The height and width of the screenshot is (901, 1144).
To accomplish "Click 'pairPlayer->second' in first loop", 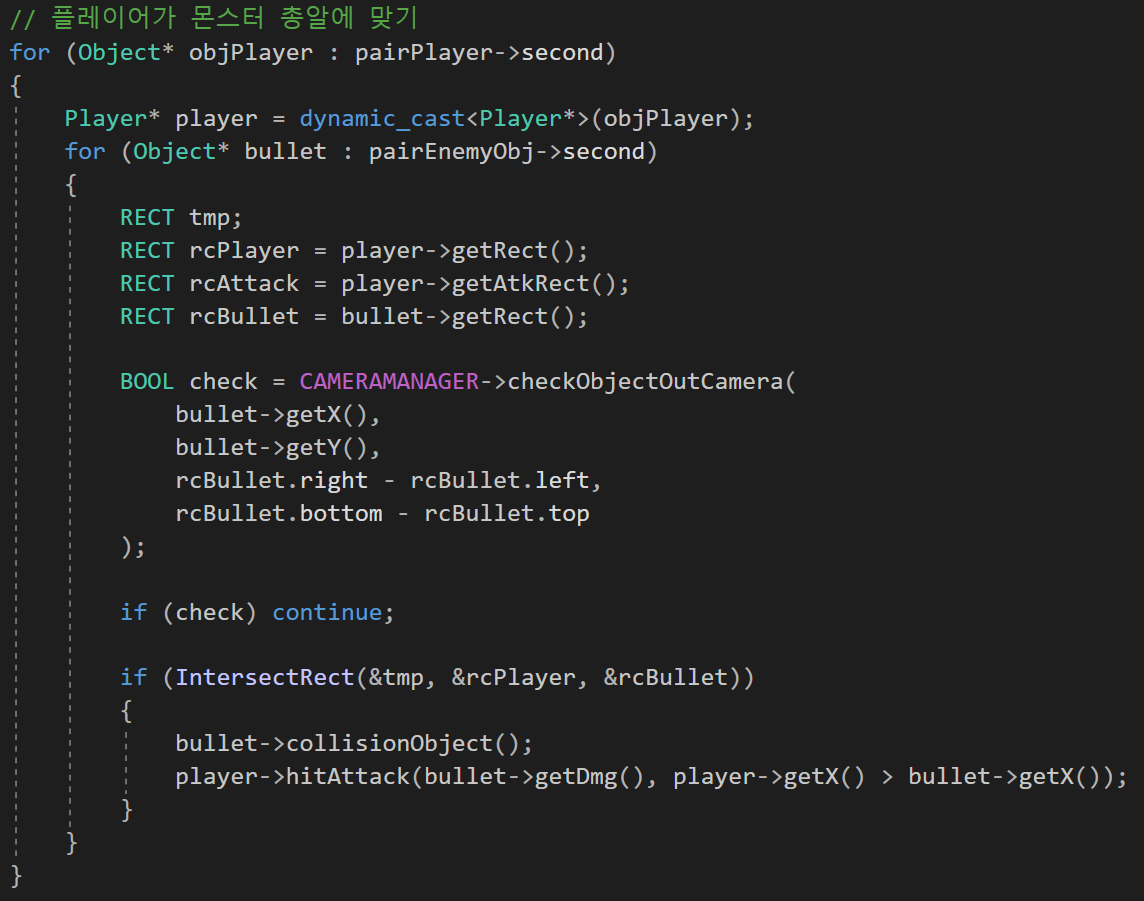I will [x=479, y=53].
